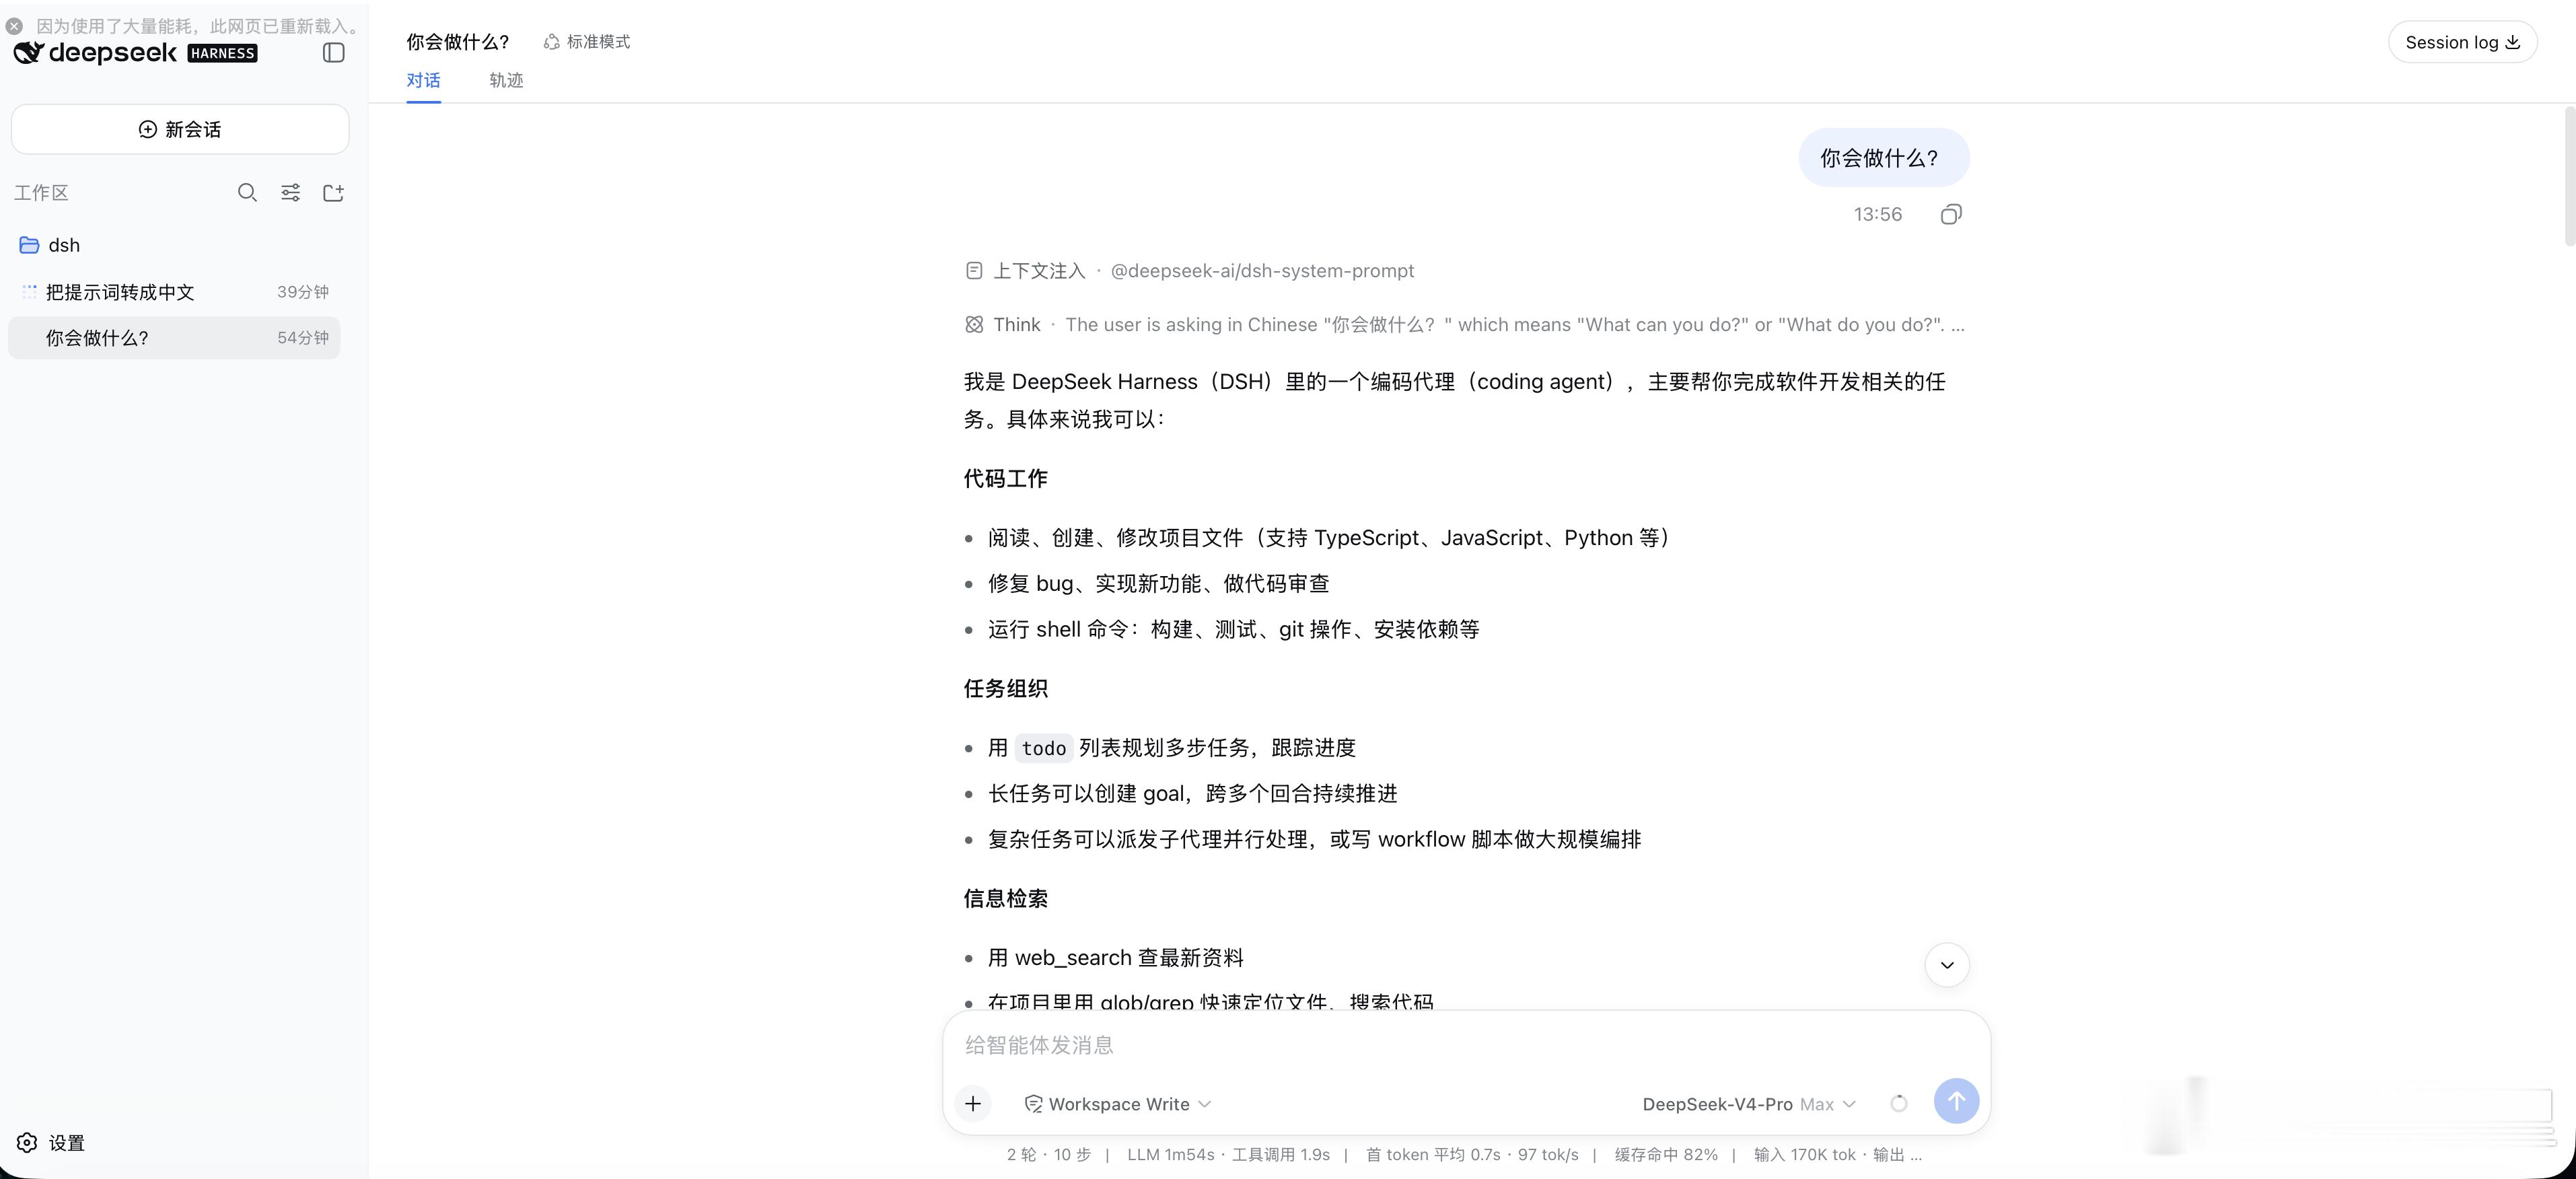Click the 工作区 section label
This screenshot has width=2576, height=1179.
[x=41, y=193]
